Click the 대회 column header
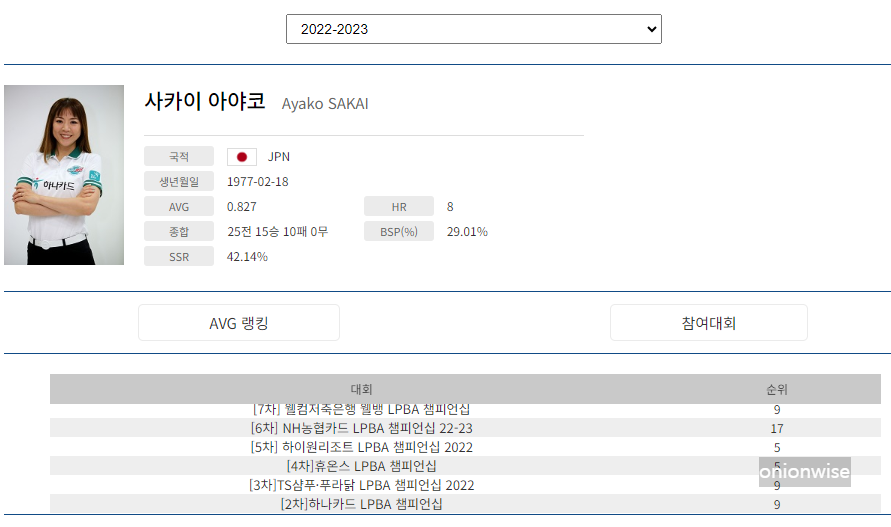Screen dimensions: 891x527 pyautogui.click(x=361, y=389)
